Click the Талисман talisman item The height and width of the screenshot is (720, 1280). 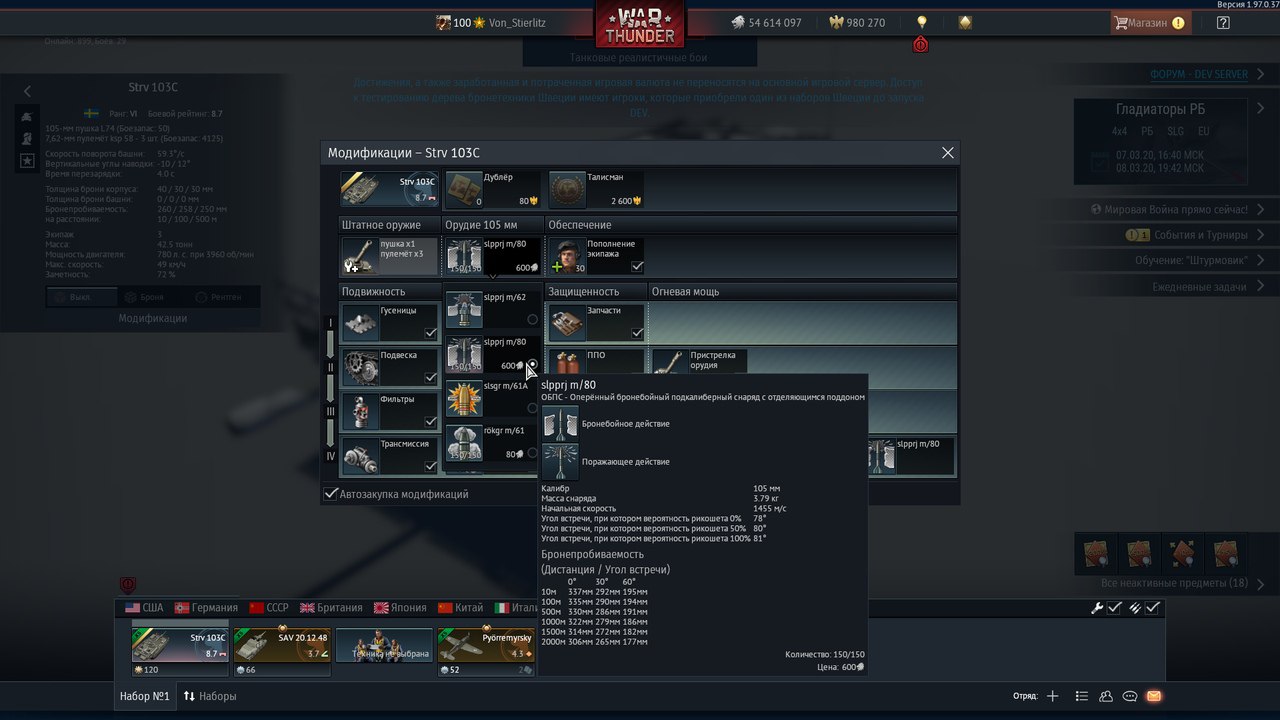coord(597,189)
